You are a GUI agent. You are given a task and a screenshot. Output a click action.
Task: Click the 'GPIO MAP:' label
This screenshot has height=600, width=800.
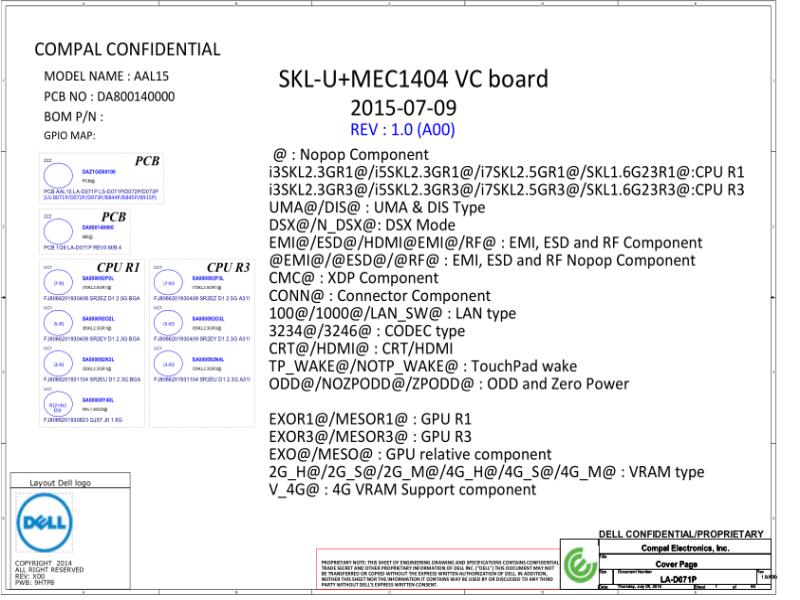point(69,136)
